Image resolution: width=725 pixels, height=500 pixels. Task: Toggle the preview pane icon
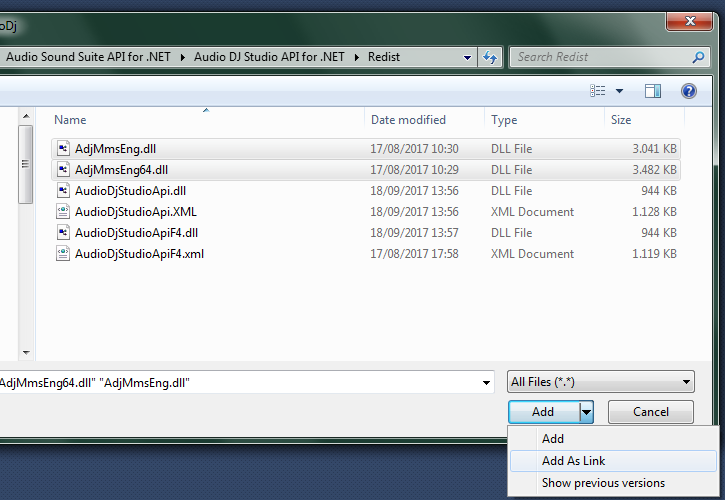(x=653, y=91)
